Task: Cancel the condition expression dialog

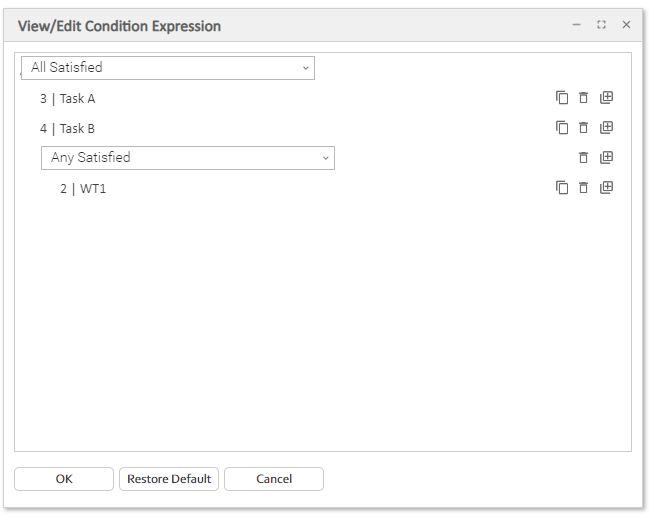Action: (273, 479)
